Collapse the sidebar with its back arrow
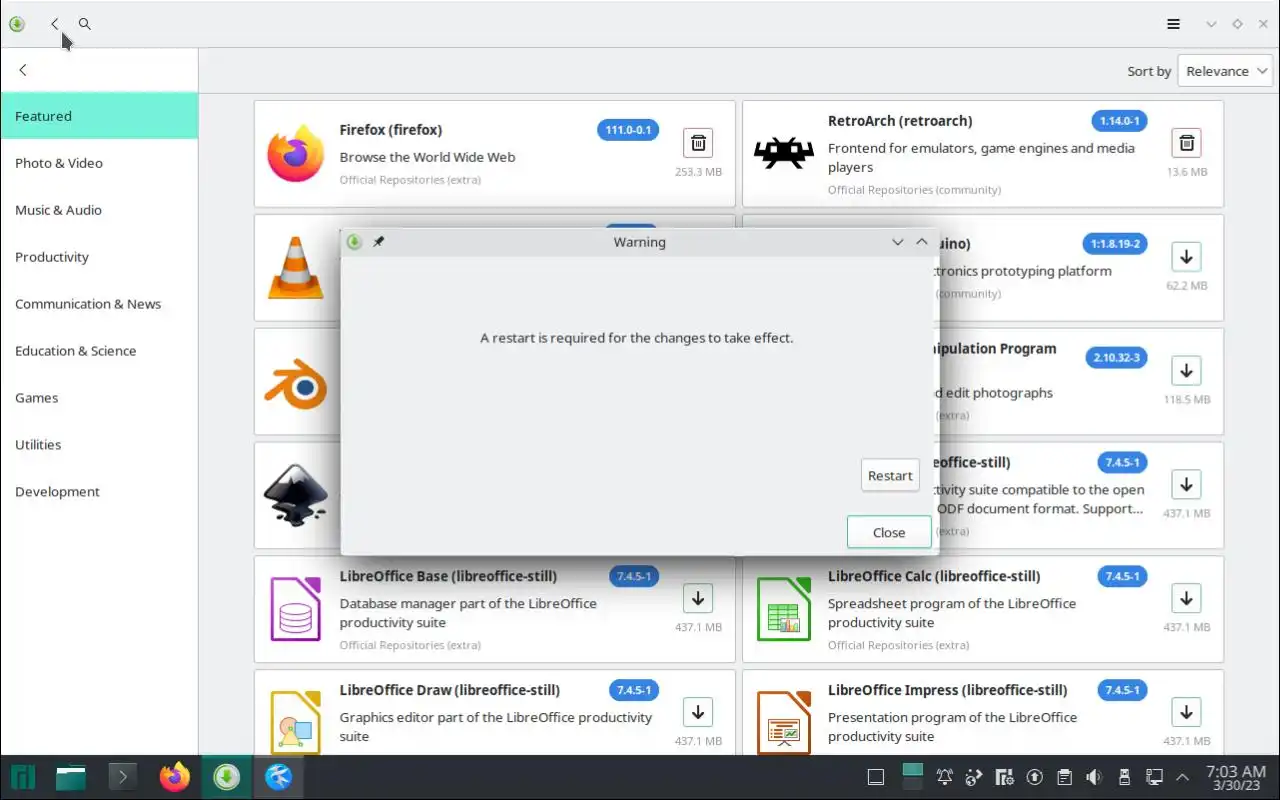The height and width of the screenshot is (800, 1280). coord(23,70)
